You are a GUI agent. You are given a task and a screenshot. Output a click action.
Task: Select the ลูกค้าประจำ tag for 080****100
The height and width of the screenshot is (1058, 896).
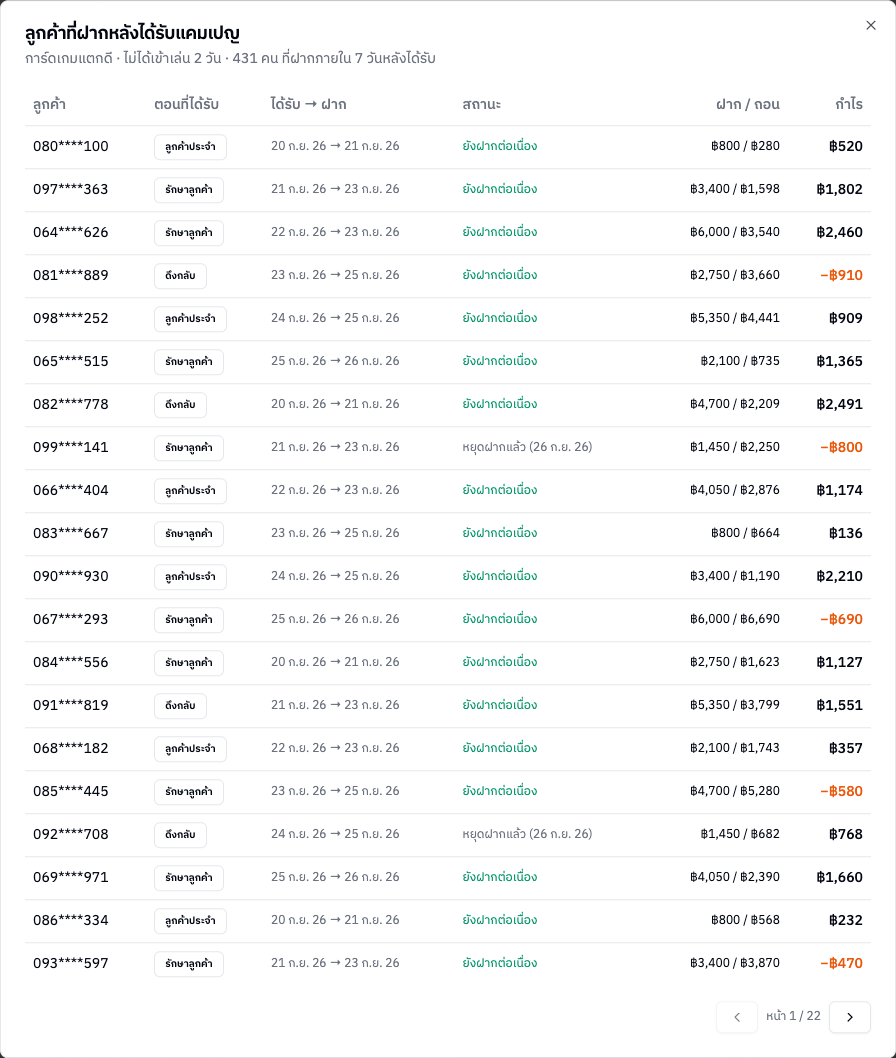click(x=190, y=146)
